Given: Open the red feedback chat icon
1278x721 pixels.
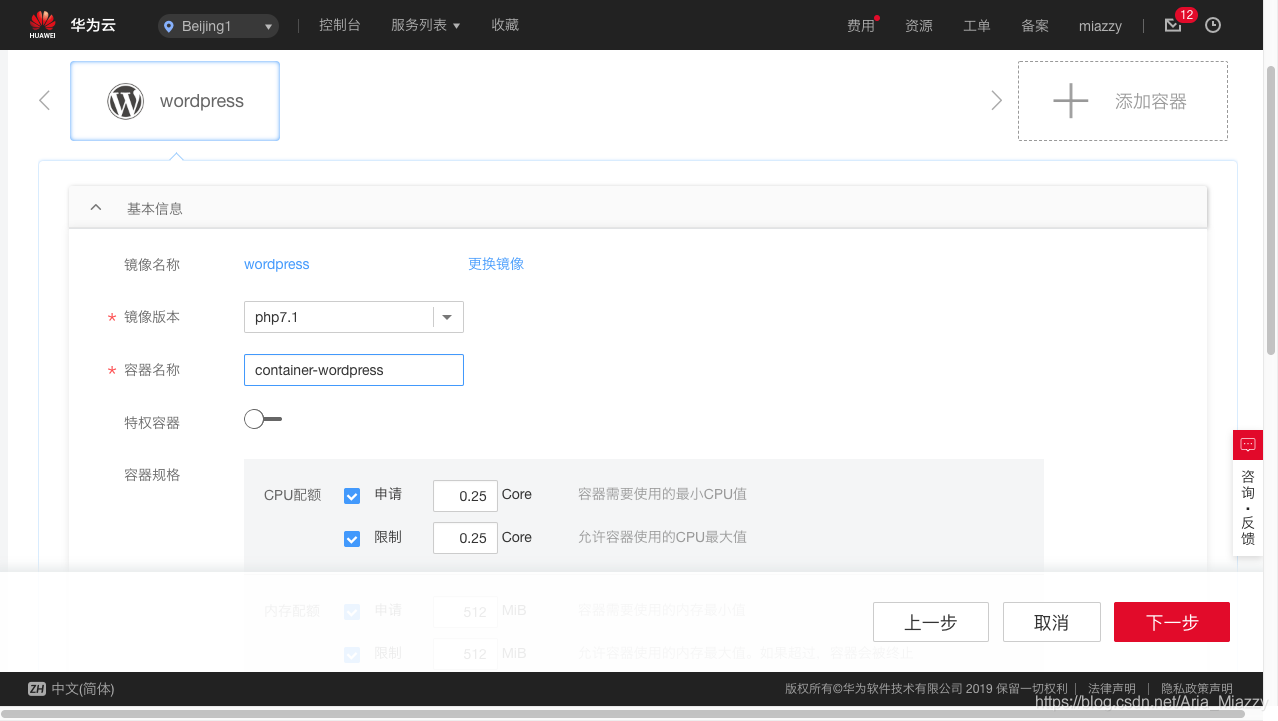Looking at the screenshot, I should click(x=1248, y=444).
